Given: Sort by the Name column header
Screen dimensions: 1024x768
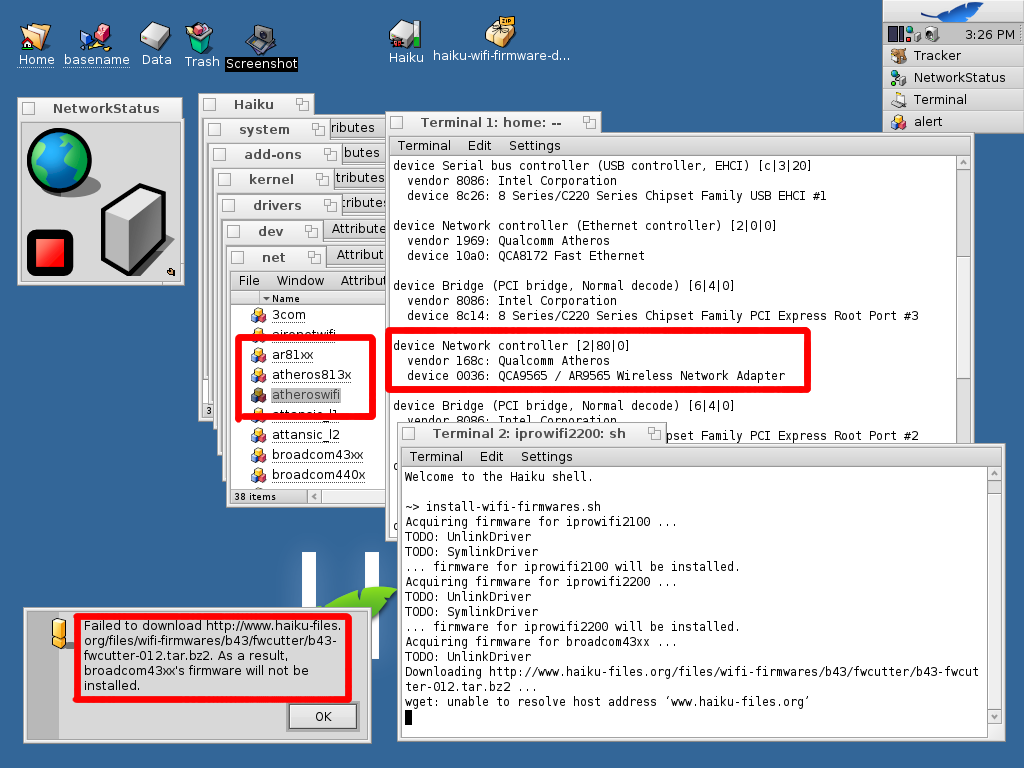Looking at the screenshot, I should (285, 298).
